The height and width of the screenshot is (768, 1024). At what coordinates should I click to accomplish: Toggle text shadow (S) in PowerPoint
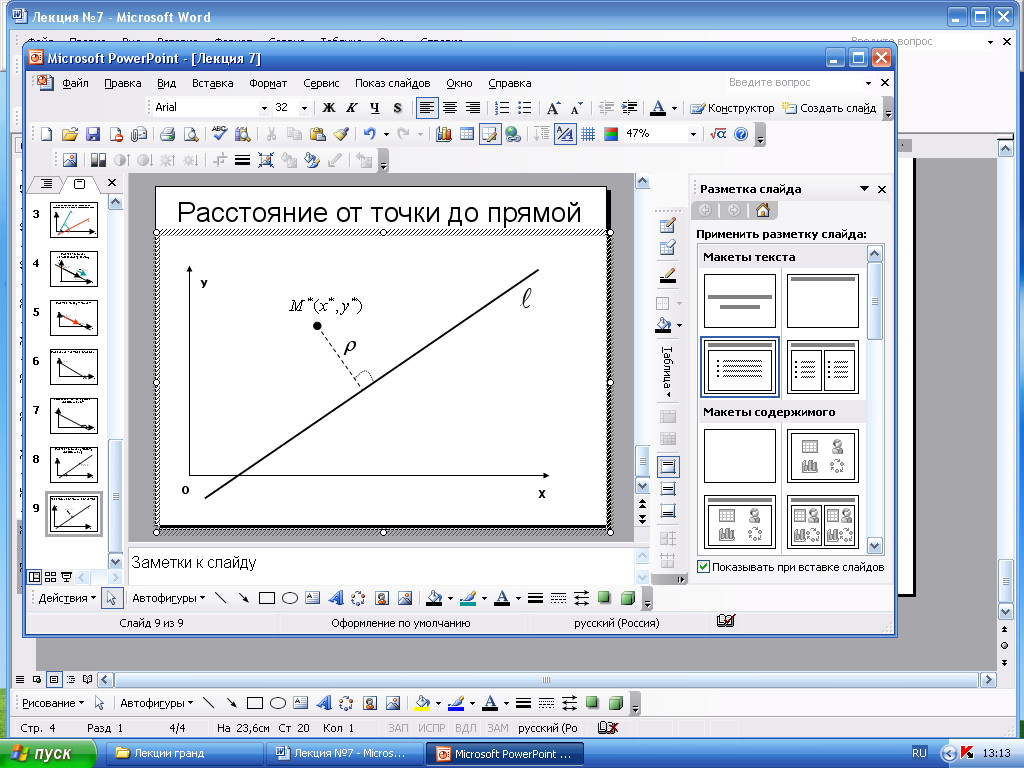click(x=397, y=108)
